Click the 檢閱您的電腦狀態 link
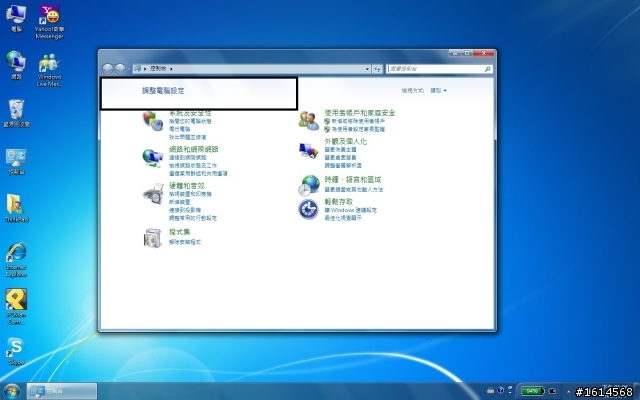 [x=190, y=121]
